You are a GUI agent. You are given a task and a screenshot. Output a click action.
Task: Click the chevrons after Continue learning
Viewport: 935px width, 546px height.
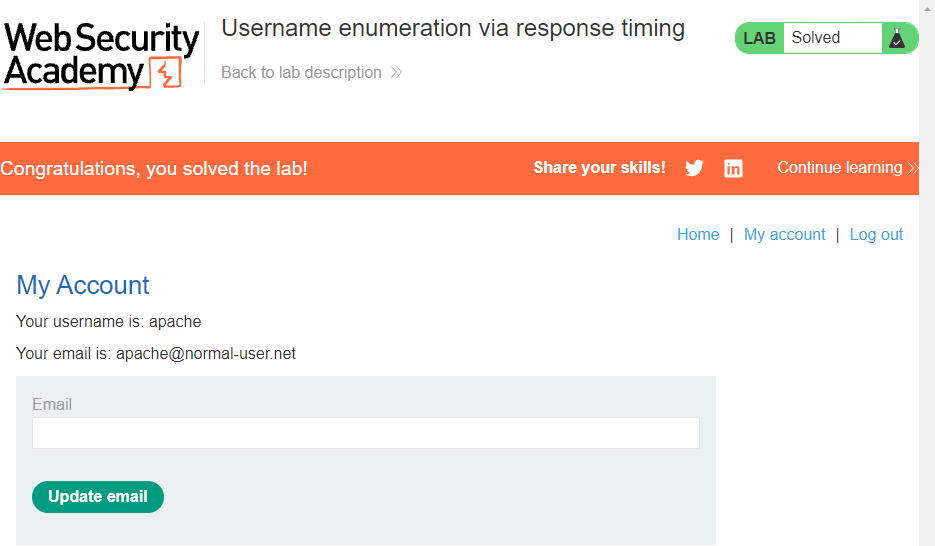click(x=912, y=168)
